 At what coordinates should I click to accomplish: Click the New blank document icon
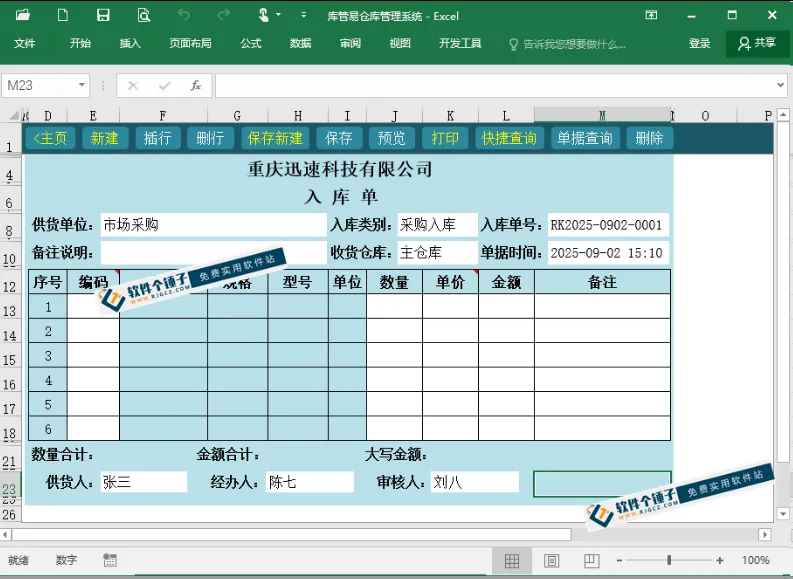click(x=63, y=15)
